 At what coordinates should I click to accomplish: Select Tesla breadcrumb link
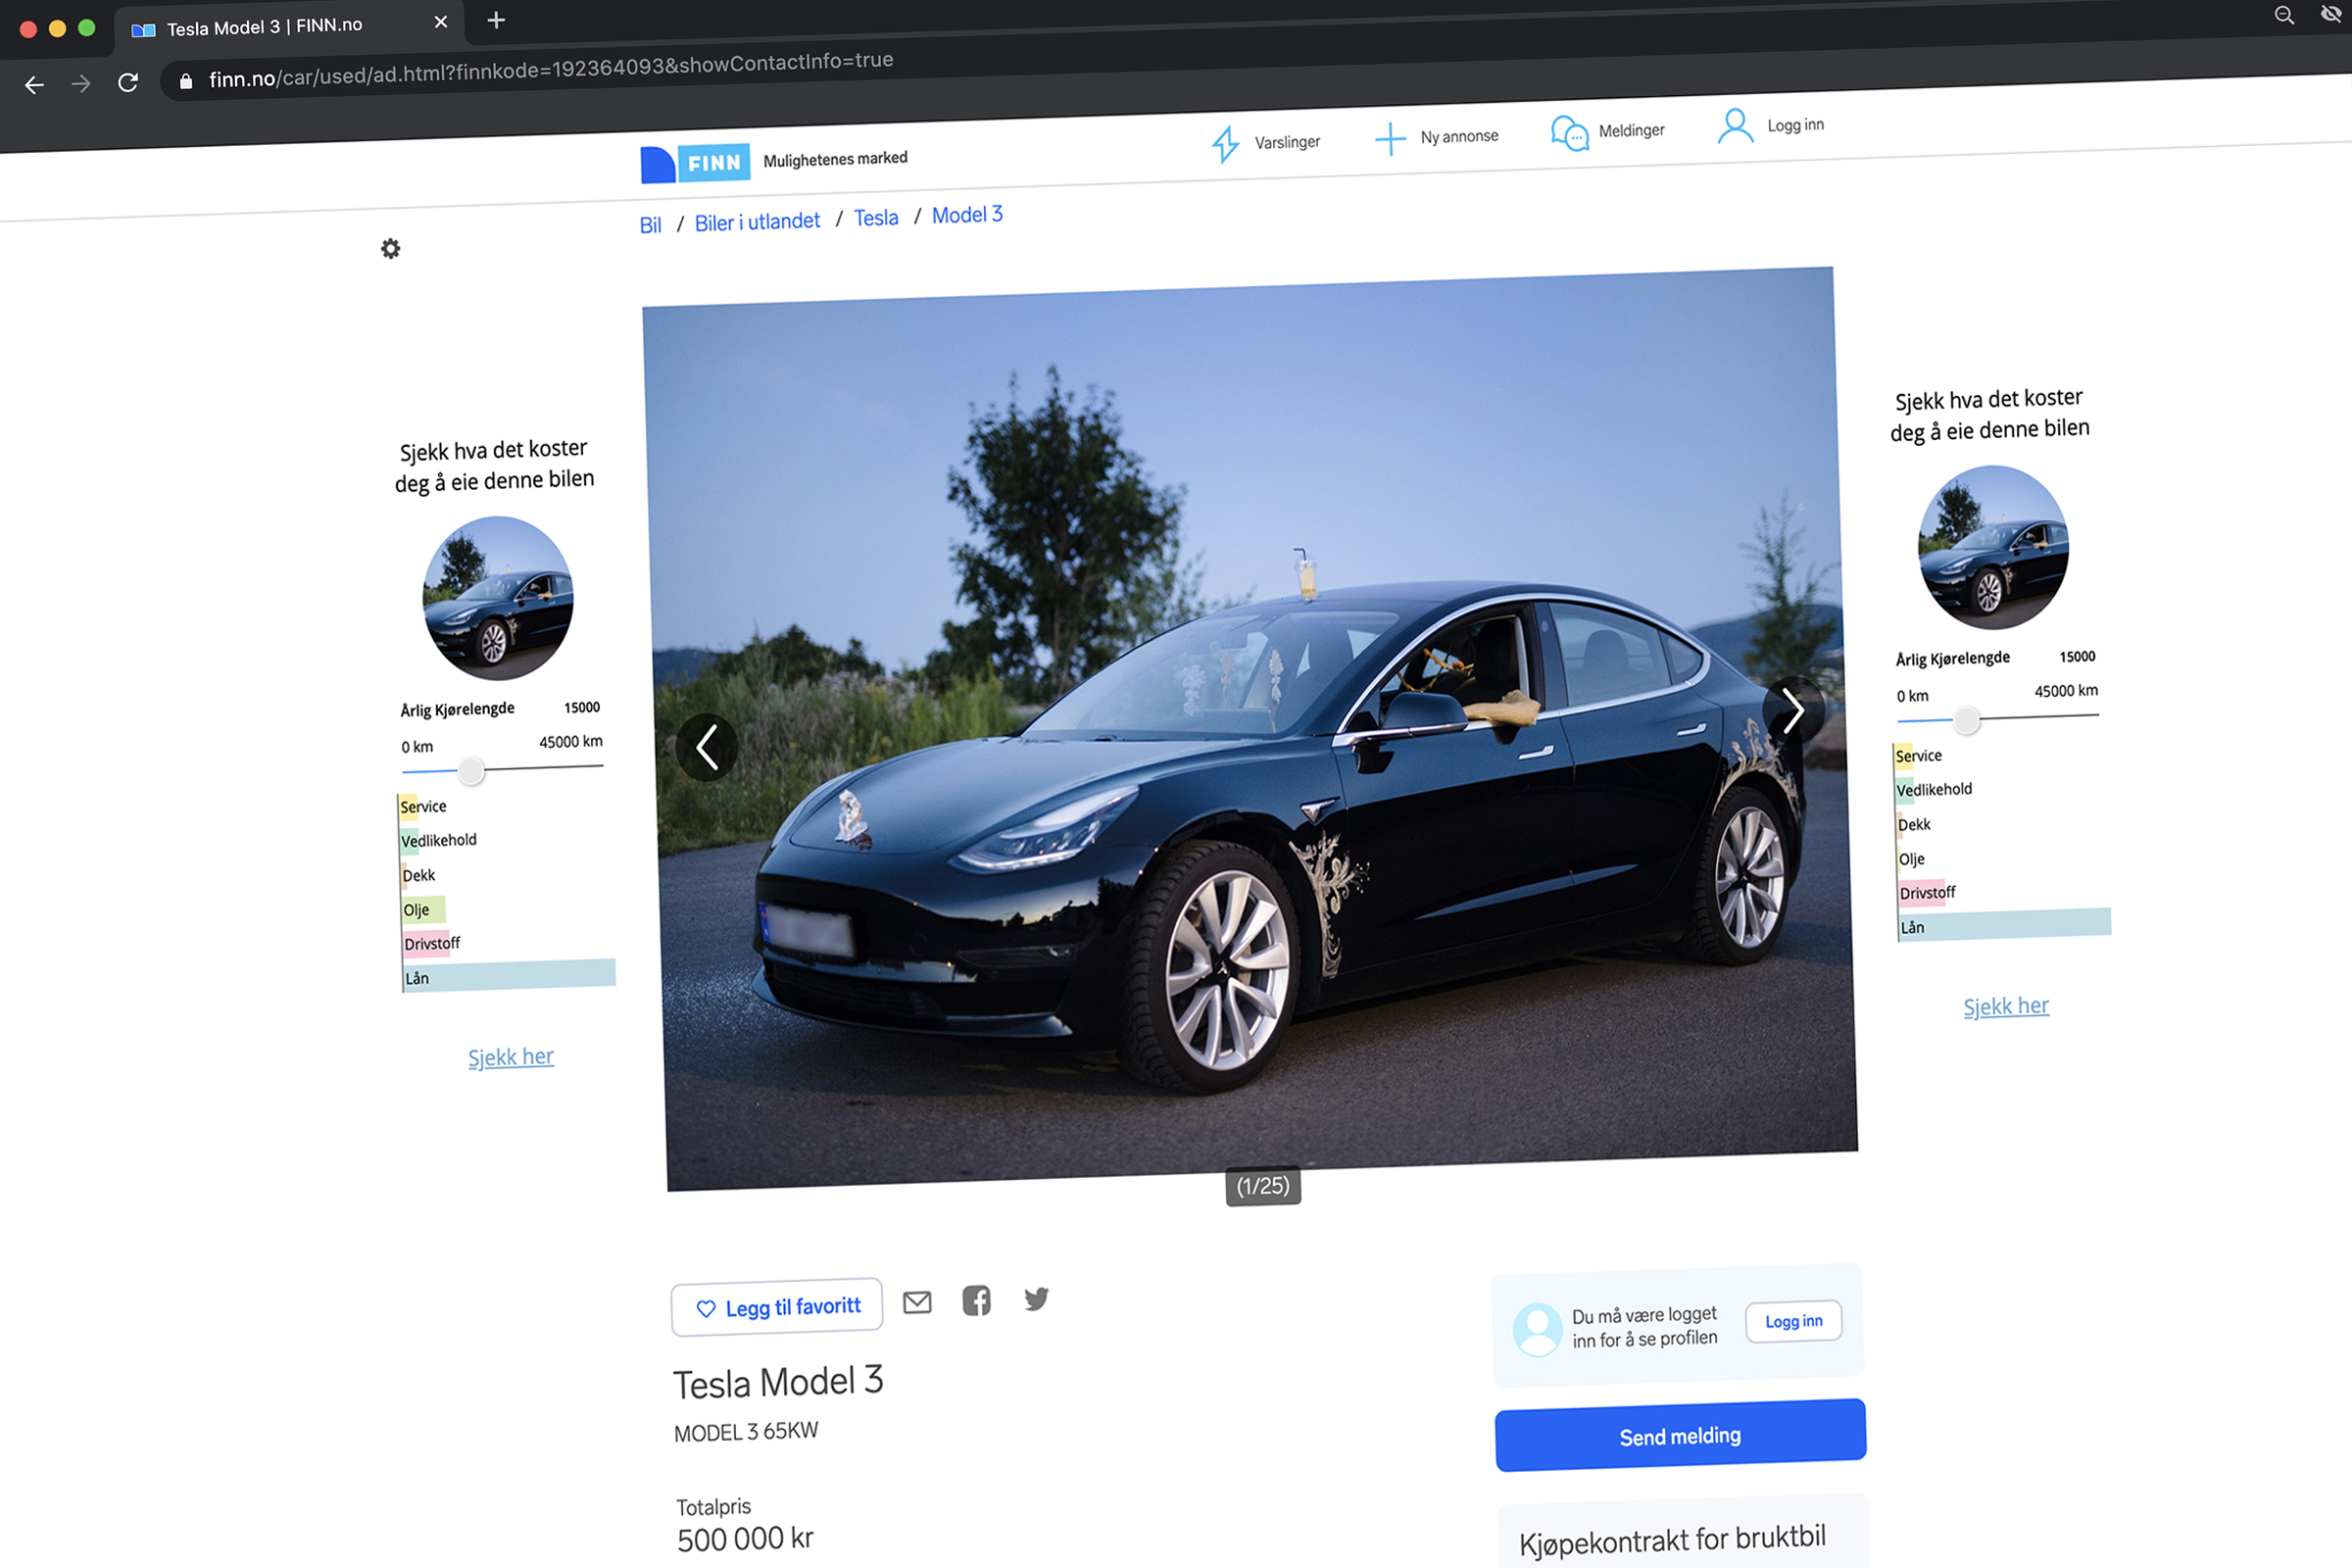[x=875, y=218]
